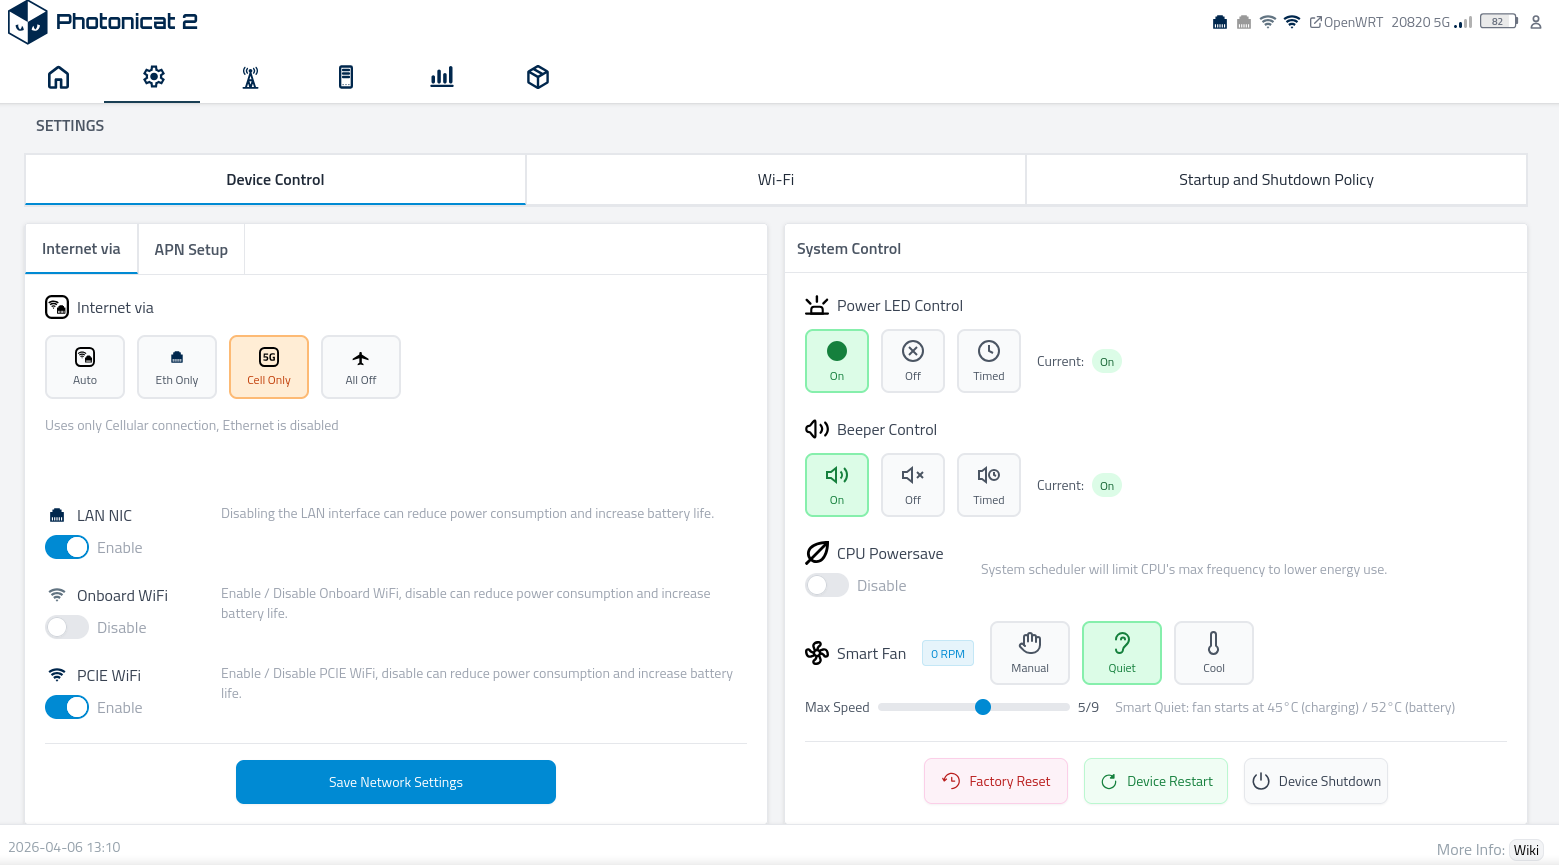Disable the PCIE WiFi switch
1559x865 pixels.
pos(67,708)
